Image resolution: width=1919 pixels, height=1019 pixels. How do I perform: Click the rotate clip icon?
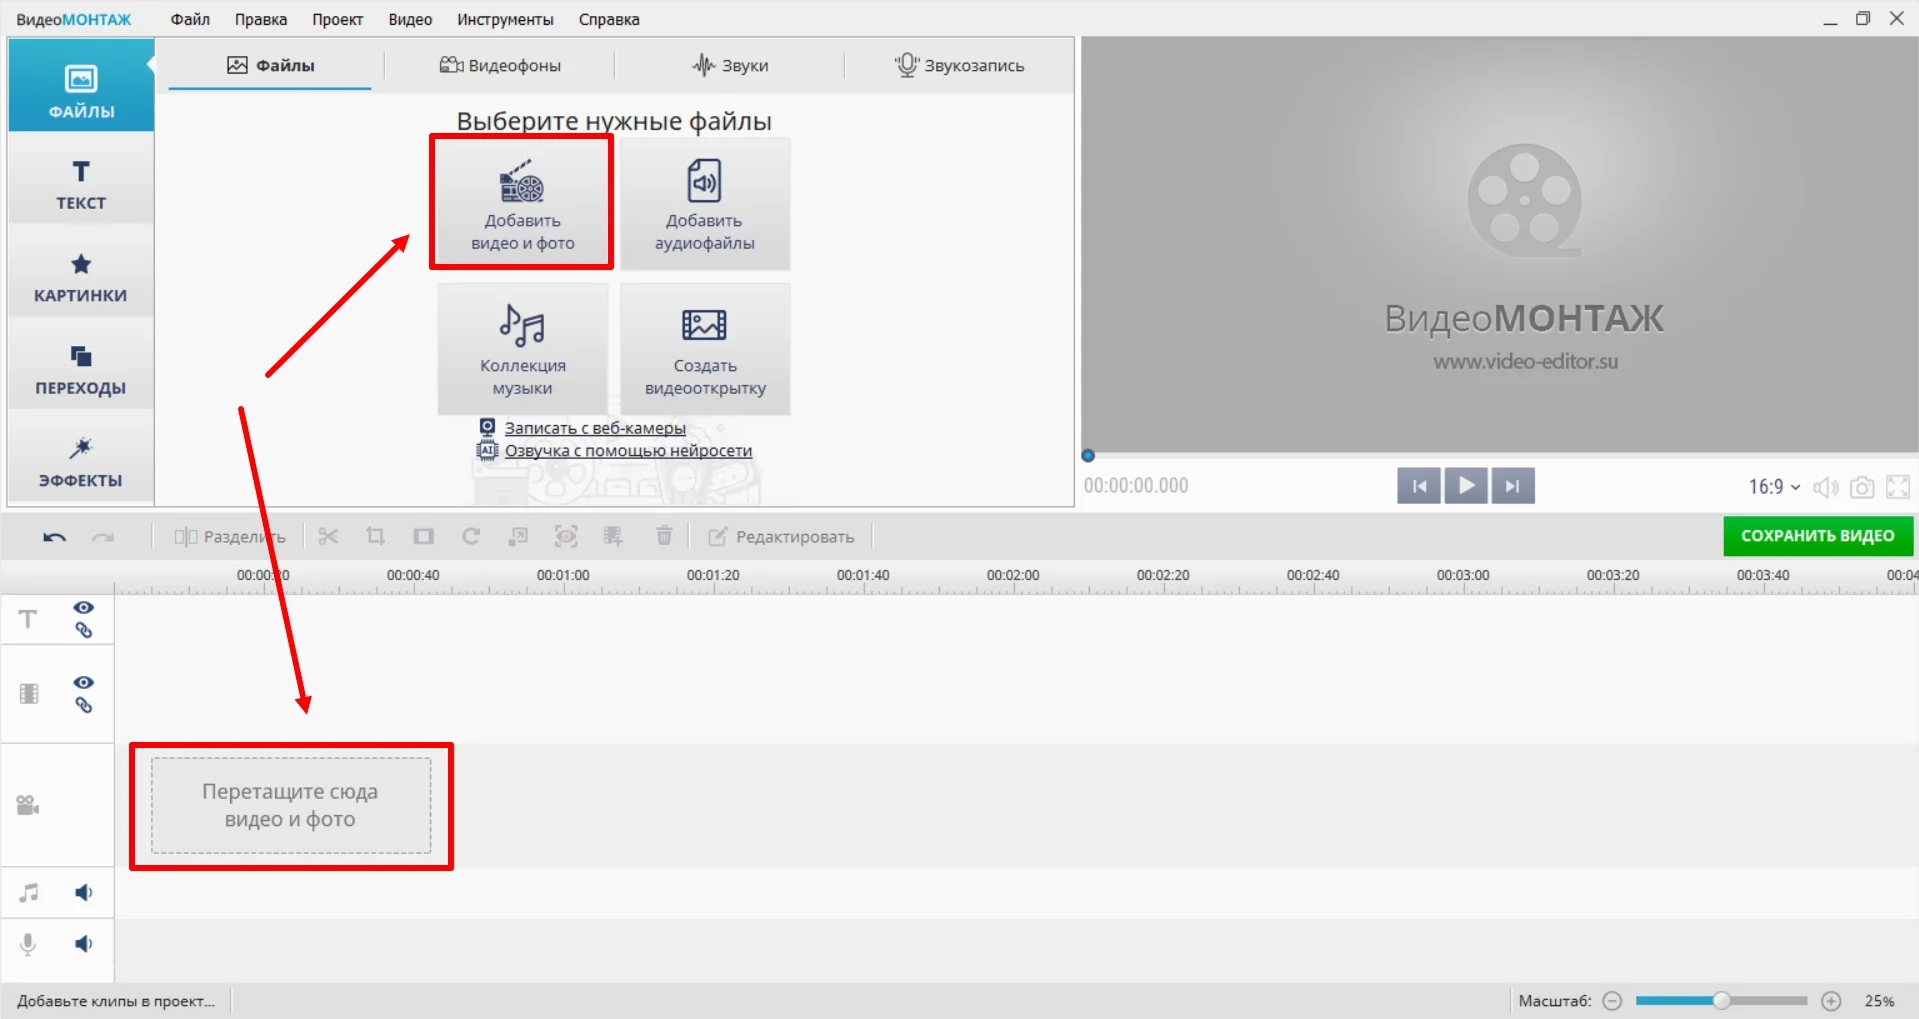point(471,537)
